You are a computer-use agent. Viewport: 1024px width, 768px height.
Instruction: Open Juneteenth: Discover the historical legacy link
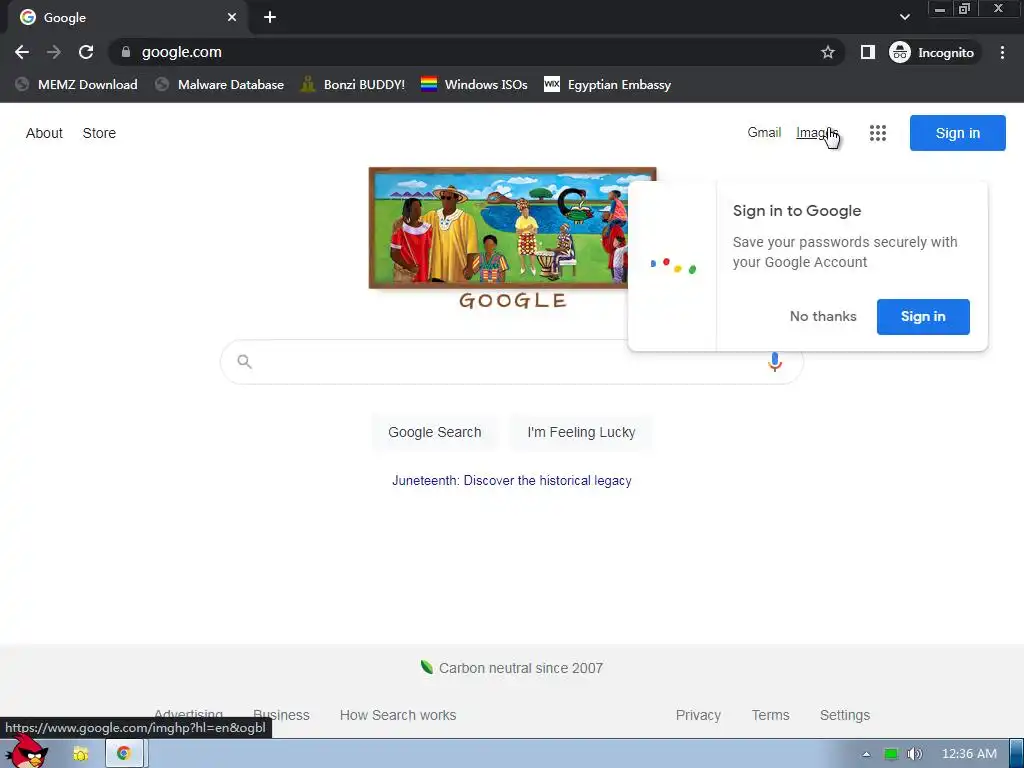pyautogui.click(x=511, y=481)
